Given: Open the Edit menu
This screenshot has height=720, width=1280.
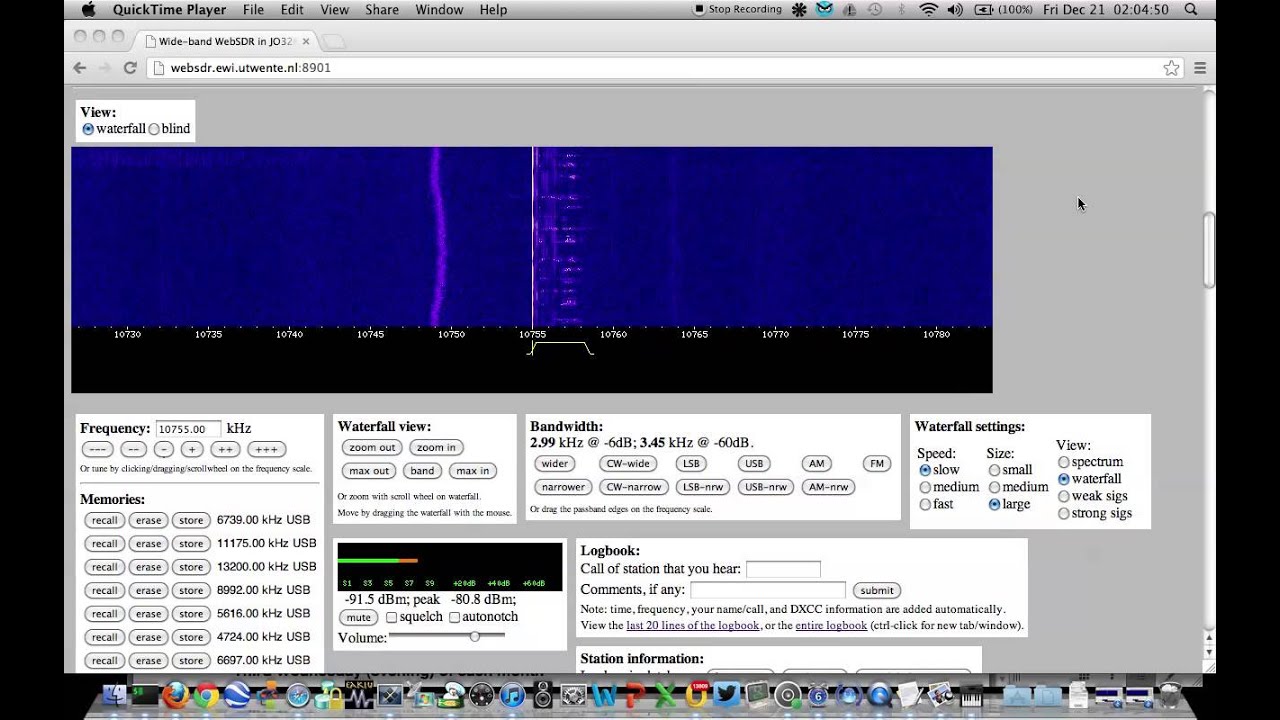Looking at the screenshot, I should 292,9.
